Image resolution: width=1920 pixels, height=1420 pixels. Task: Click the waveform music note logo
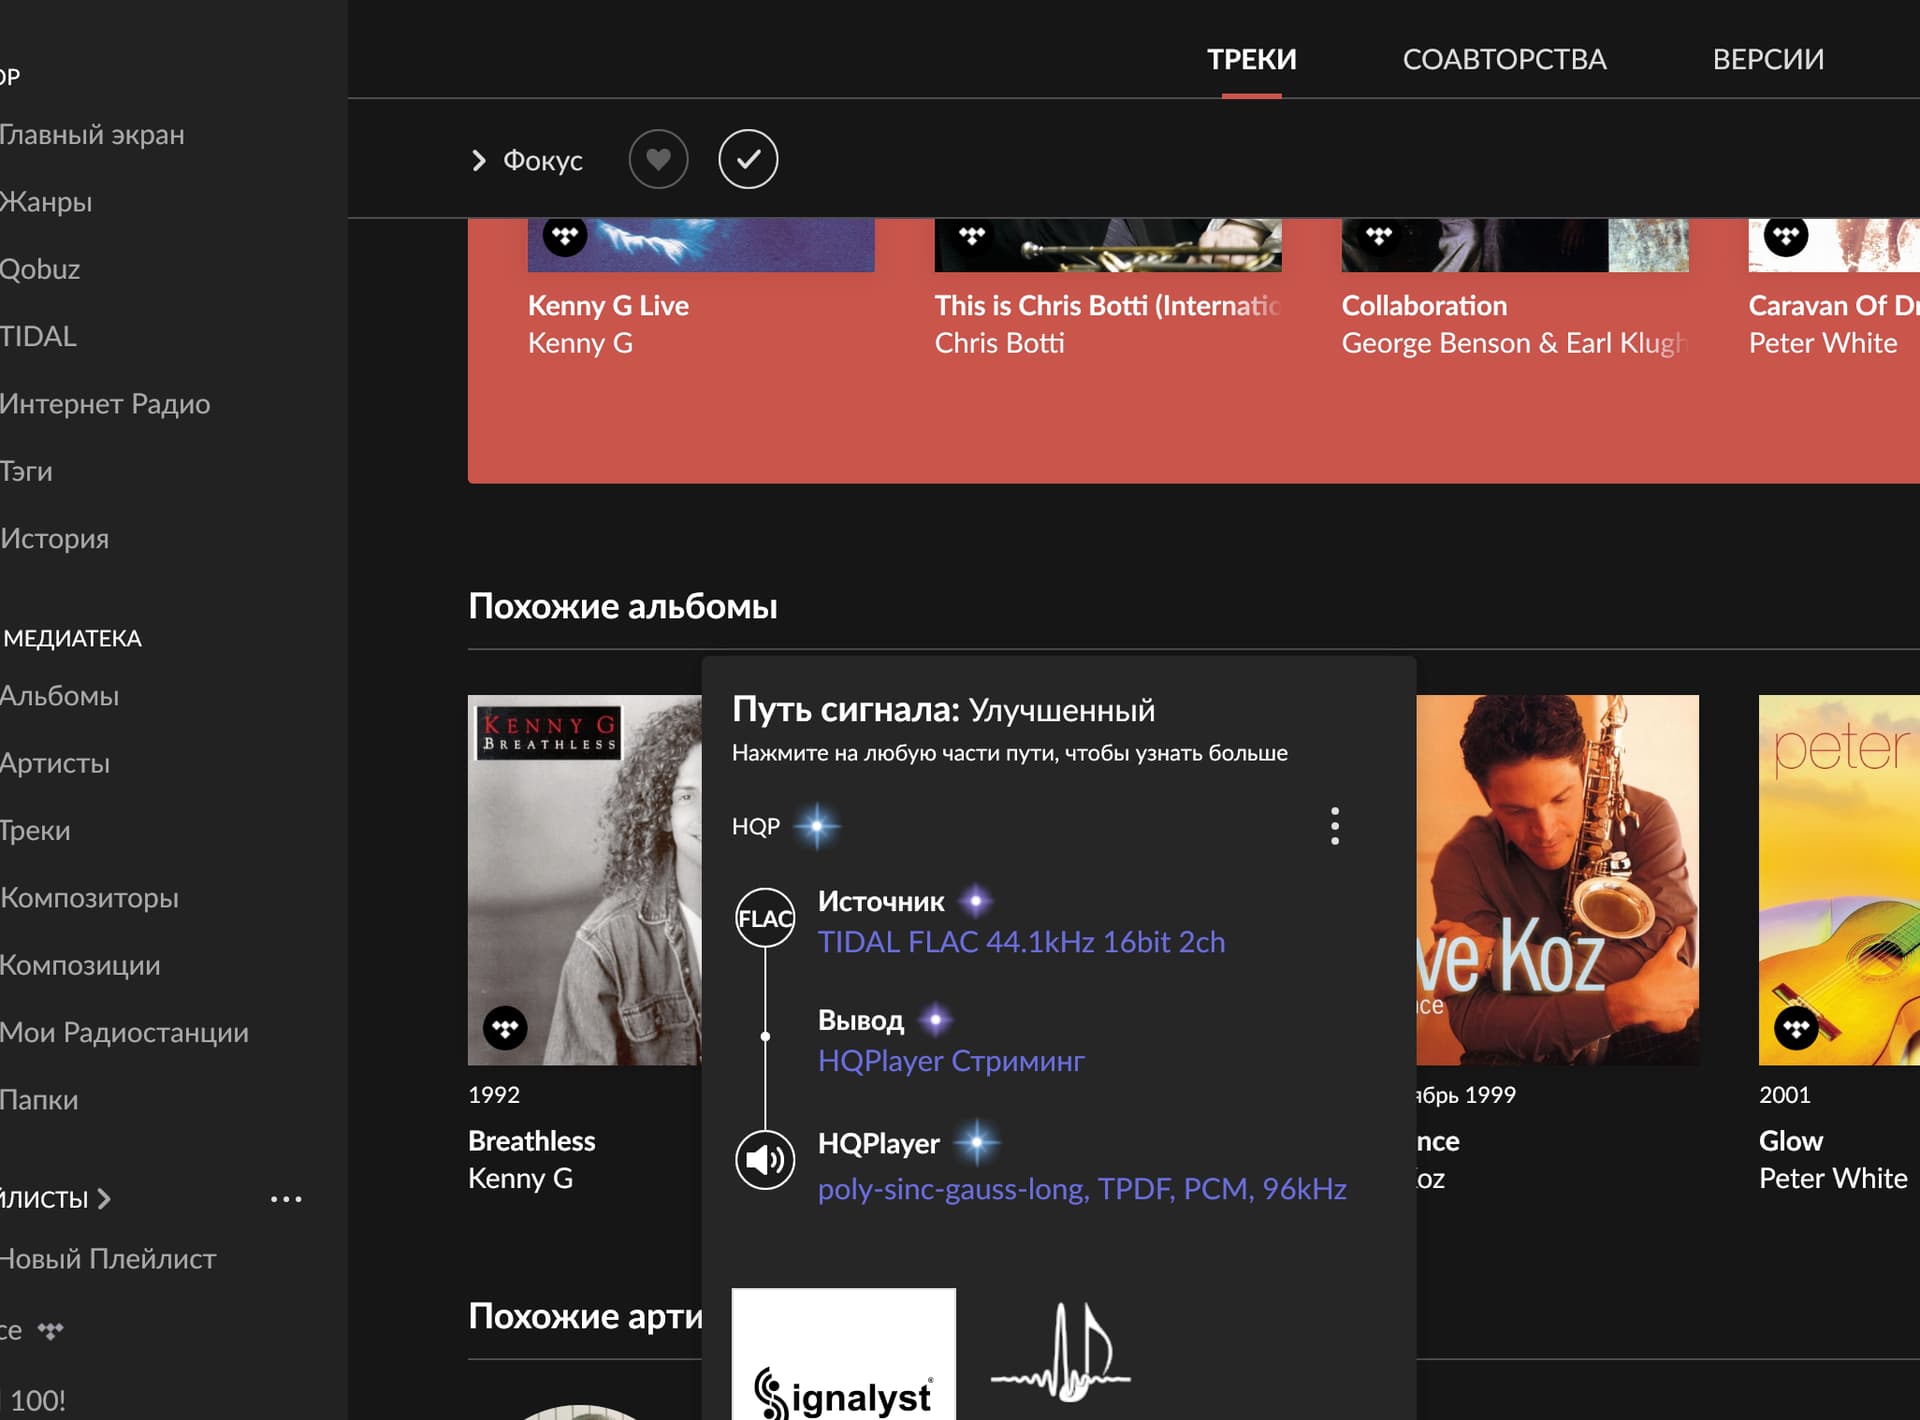point(1061,1352)
